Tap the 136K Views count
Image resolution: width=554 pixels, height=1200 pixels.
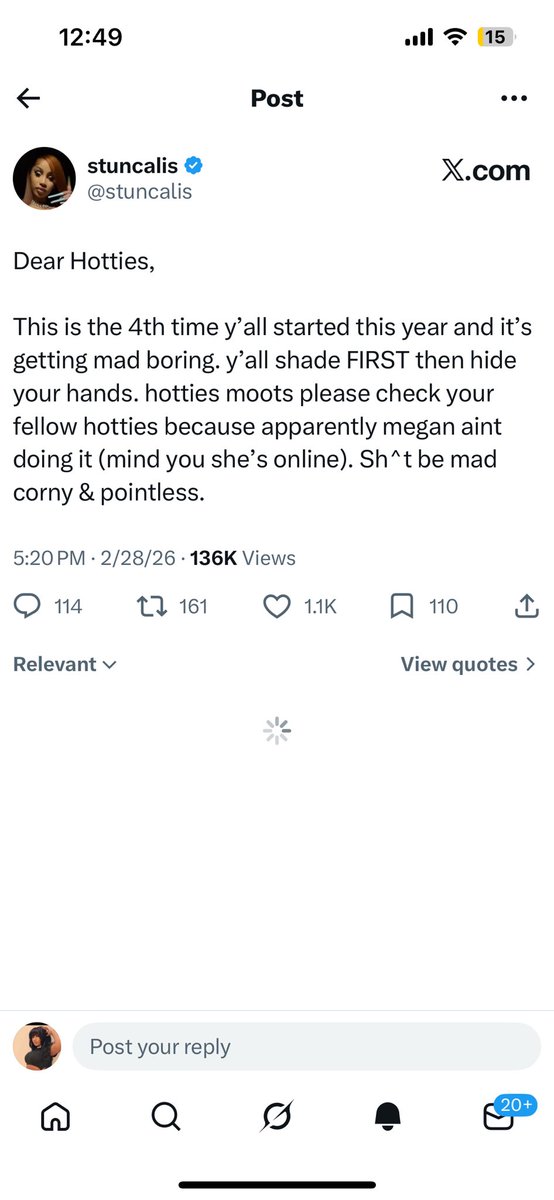(243, 558)
